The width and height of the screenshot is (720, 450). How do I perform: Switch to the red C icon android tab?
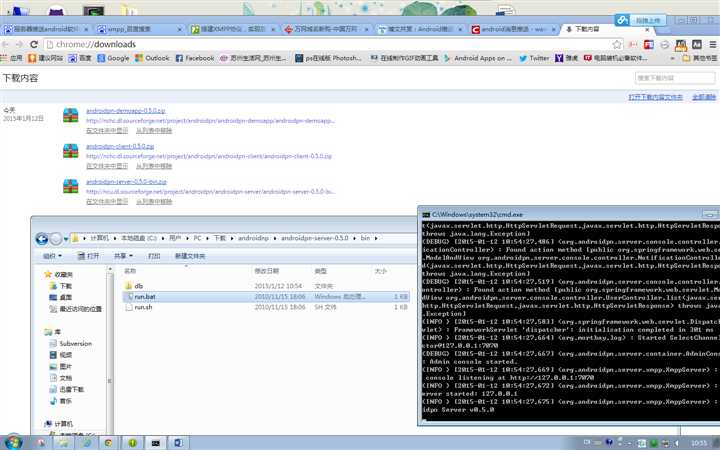coord(513,29)
